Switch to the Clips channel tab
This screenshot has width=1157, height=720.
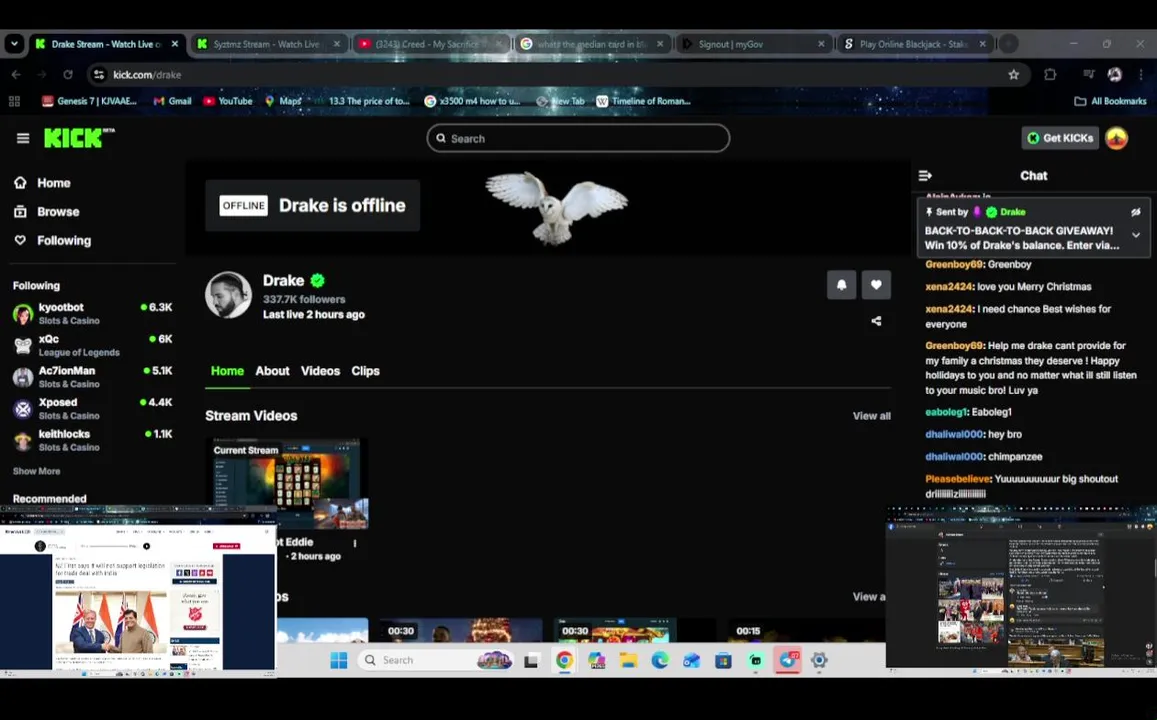[365, 371]
